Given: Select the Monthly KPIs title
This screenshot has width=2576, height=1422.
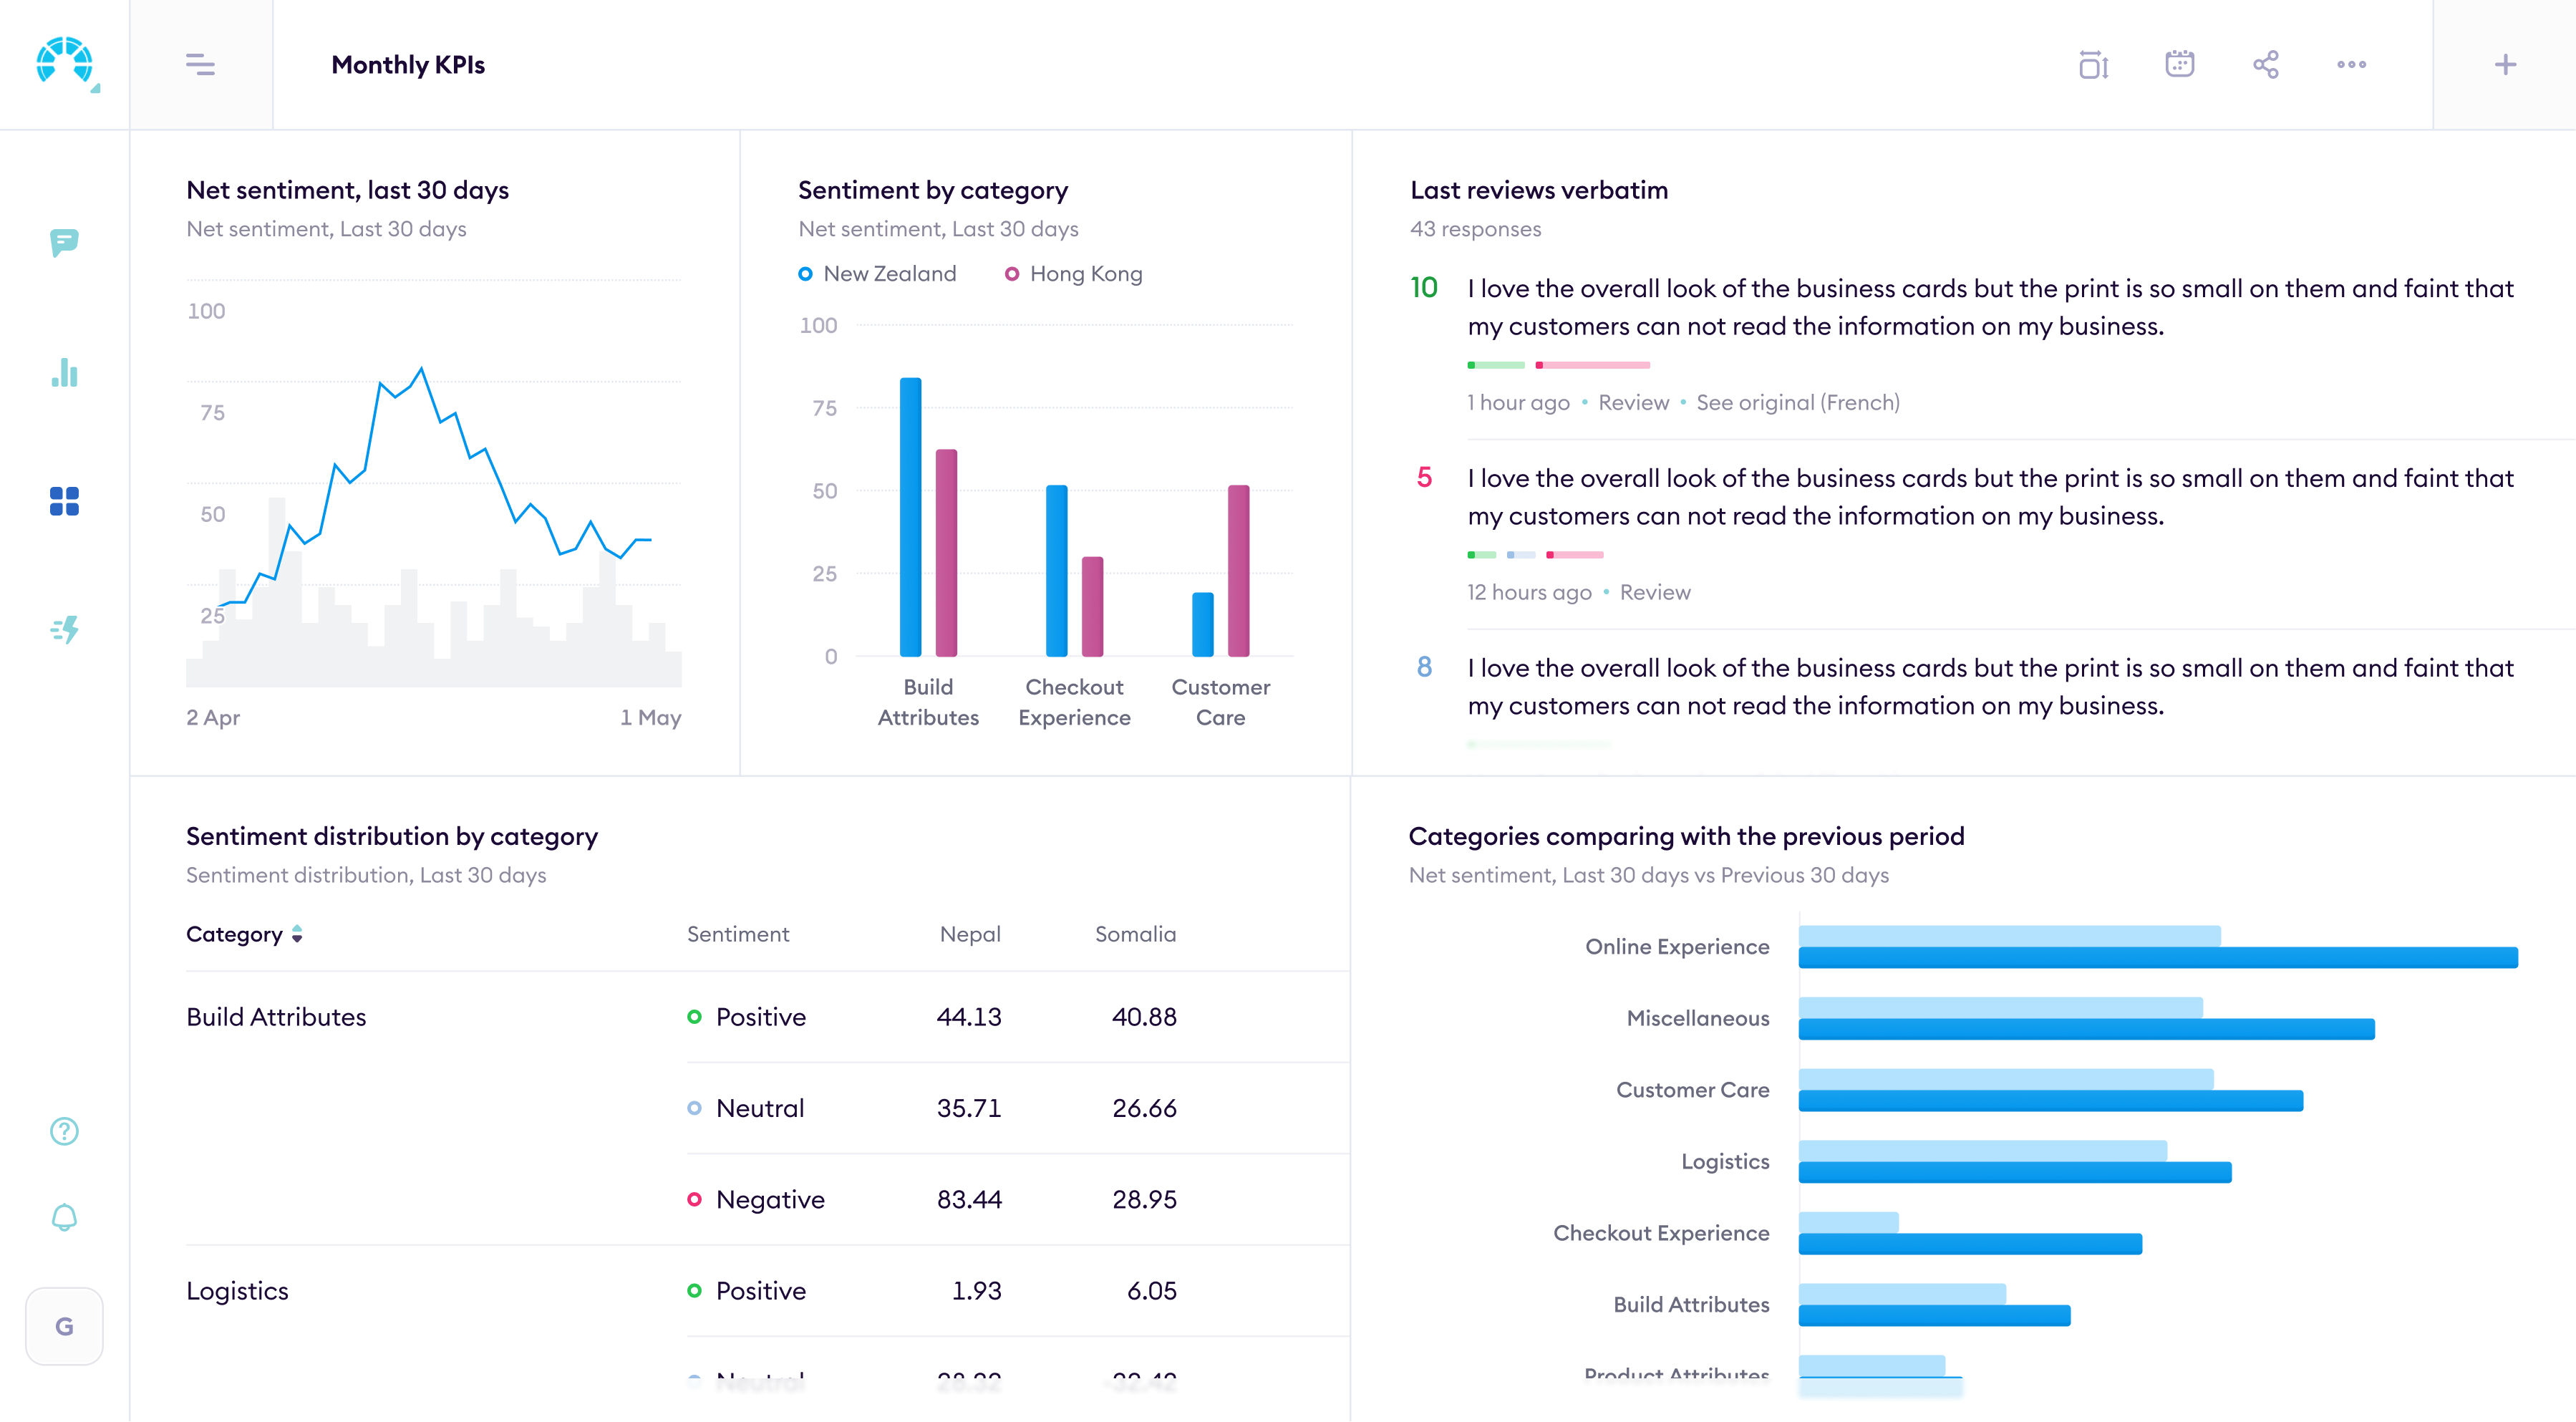Looking at the screenshot, I should [x=407, y=64].
